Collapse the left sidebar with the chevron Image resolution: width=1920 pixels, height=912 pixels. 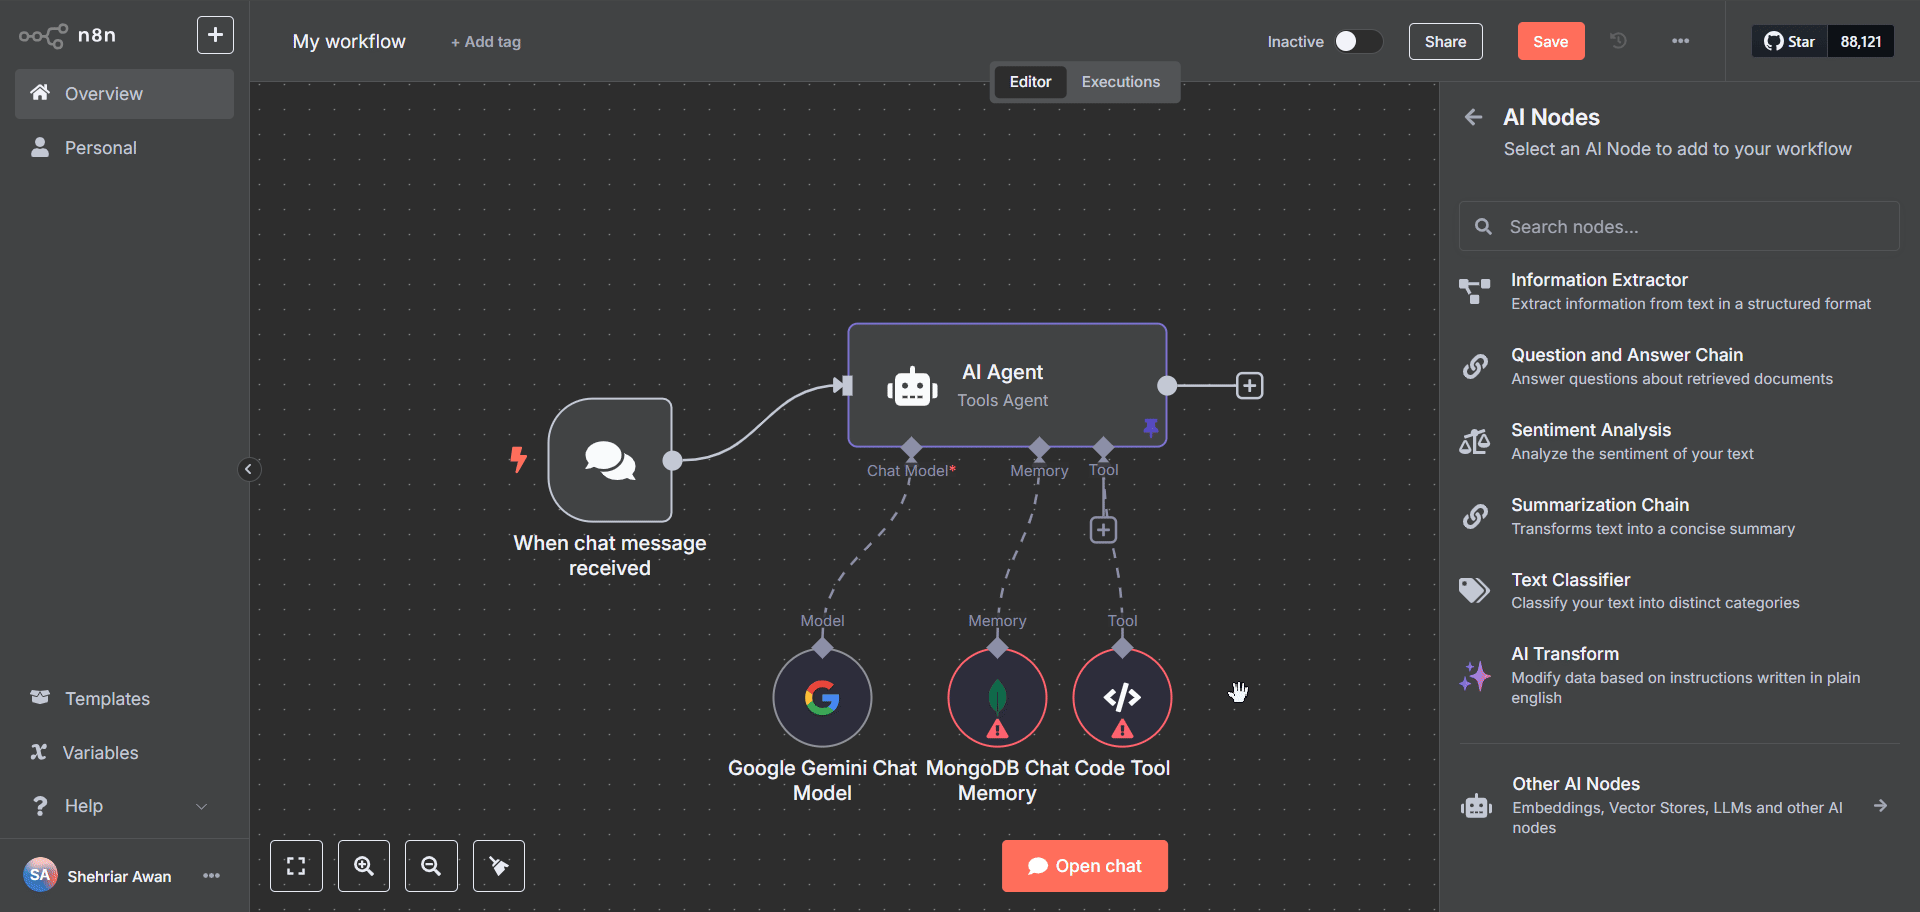(x=249, y=469)
